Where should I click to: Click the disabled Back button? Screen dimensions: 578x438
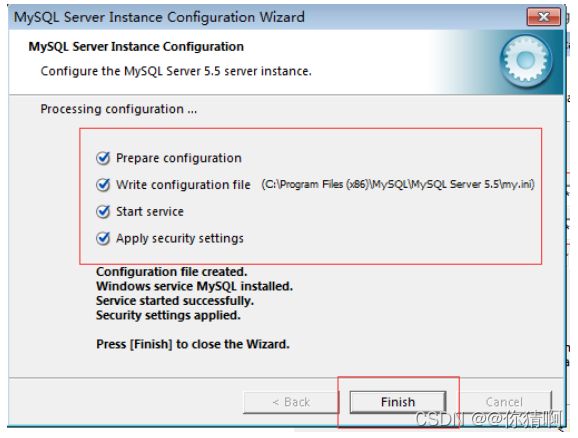291,402
